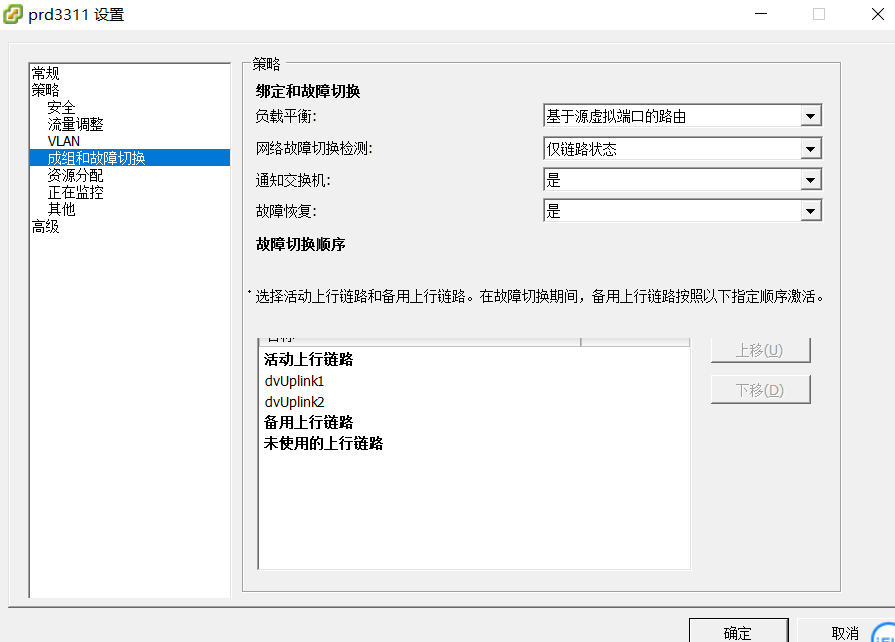Screen dimensions: 895x642
Task: Click the 故障恢复 value field showing 是
Action: coord(682,211)
